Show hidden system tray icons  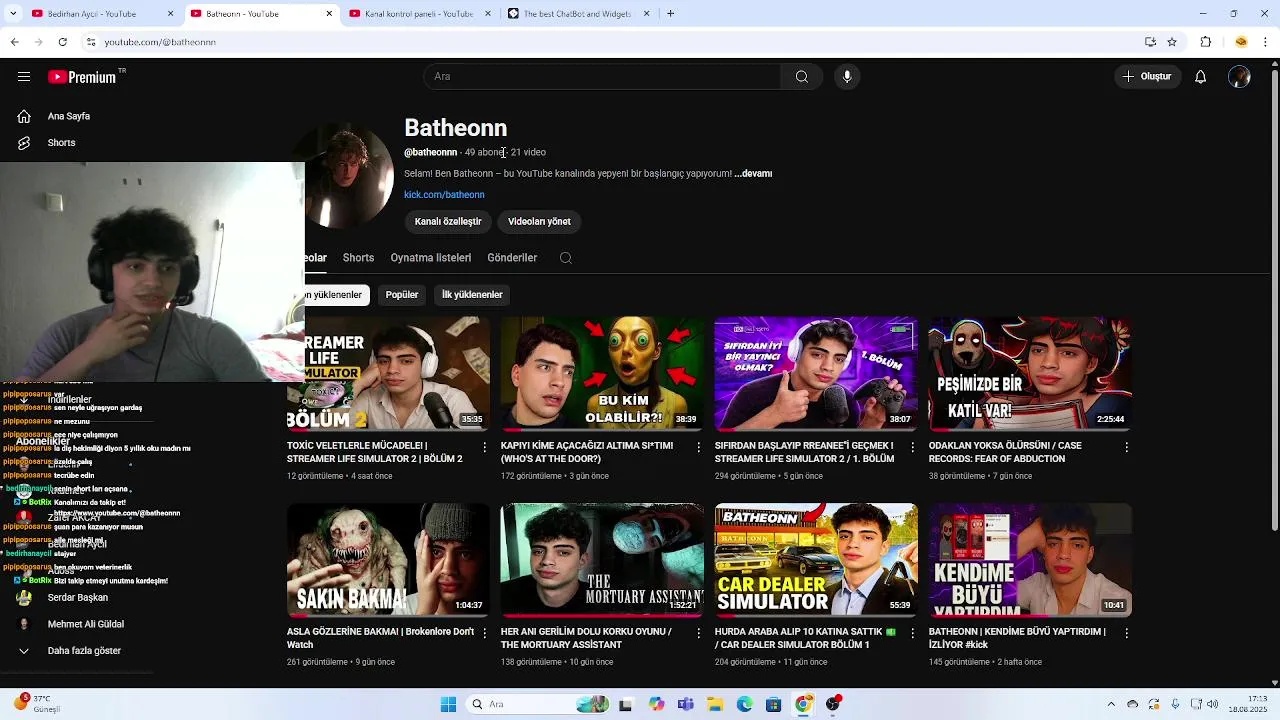[x=1111, y=704]
